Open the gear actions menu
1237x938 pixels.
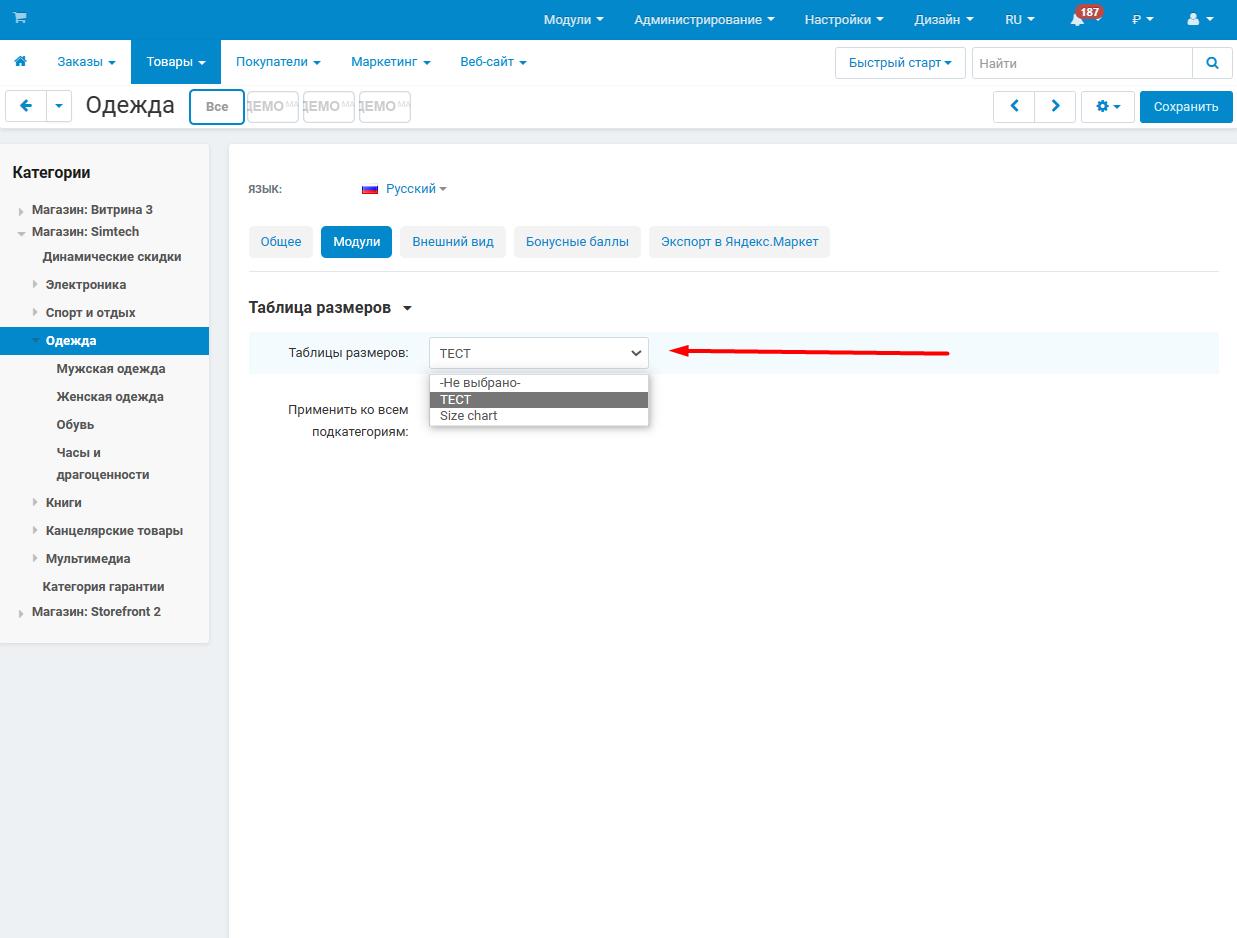tap(1107, 106)
